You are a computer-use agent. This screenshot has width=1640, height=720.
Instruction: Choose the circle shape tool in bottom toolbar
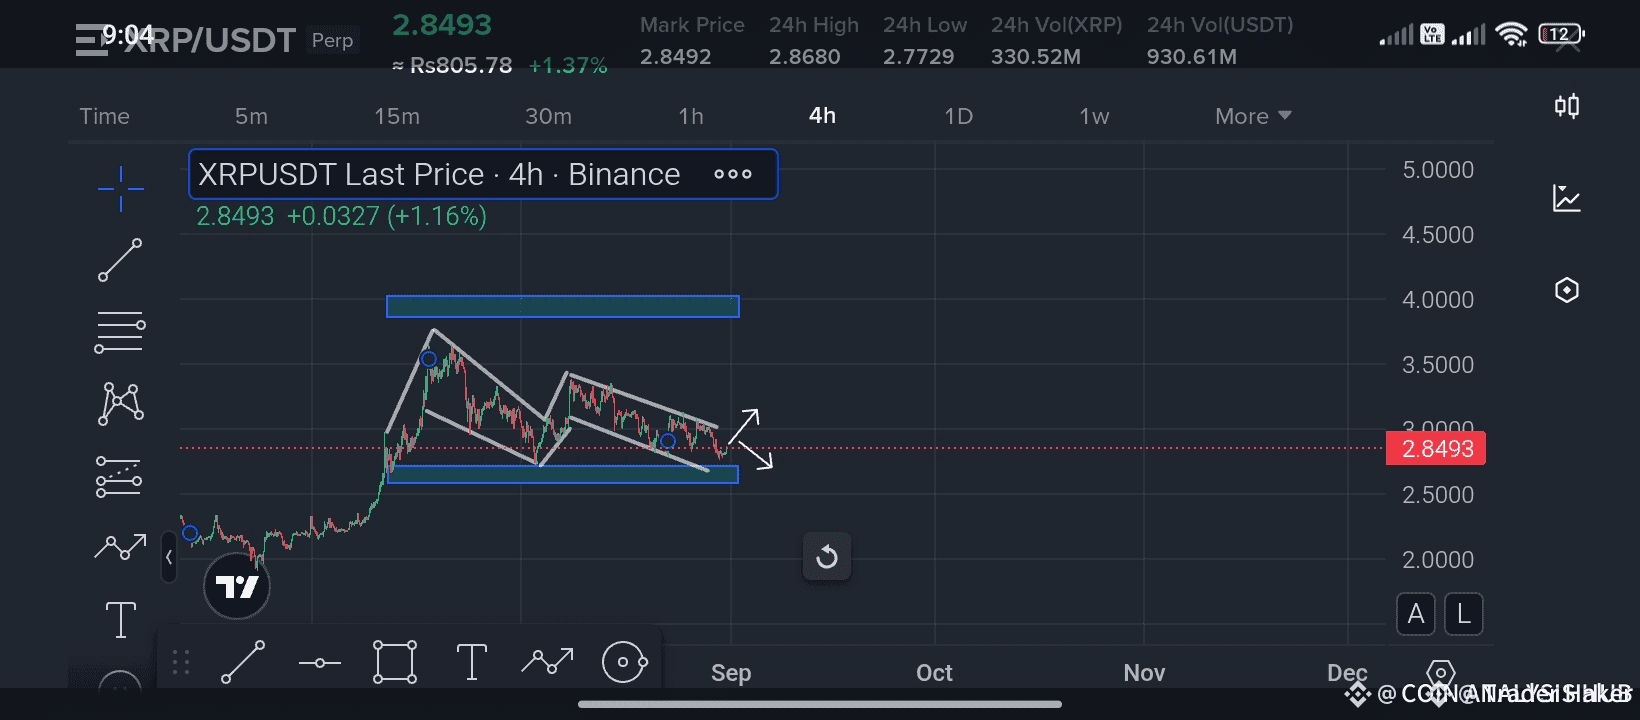(x=625, y=662)
